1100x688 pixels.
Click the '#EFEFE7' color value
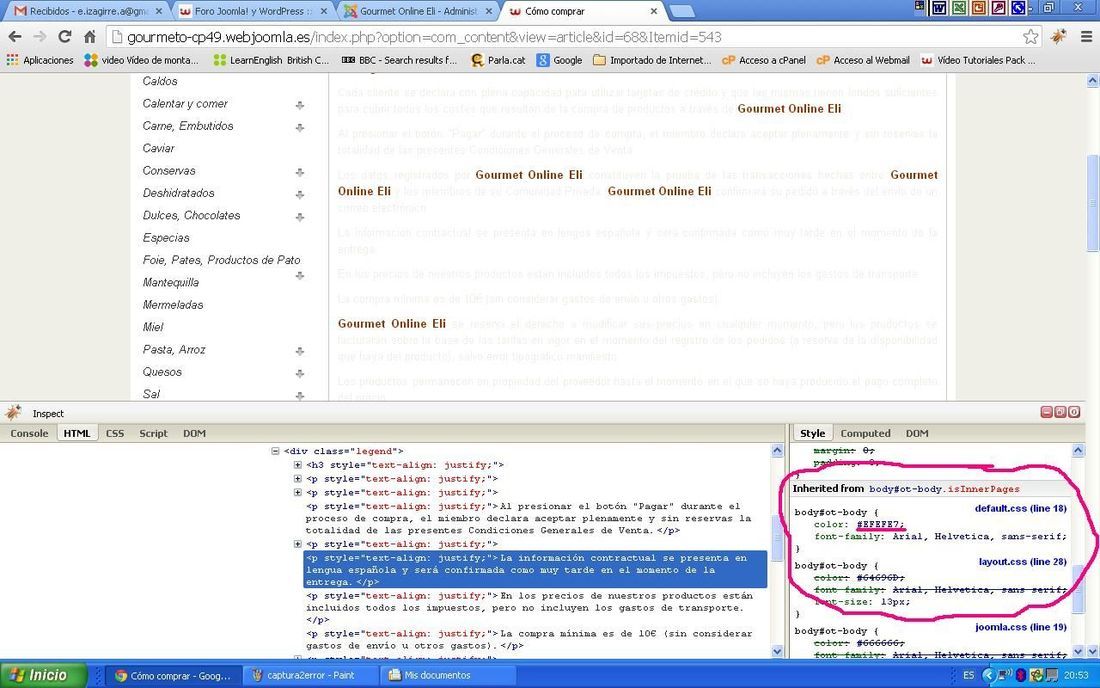pyautogui.click(x=880, y=525)
